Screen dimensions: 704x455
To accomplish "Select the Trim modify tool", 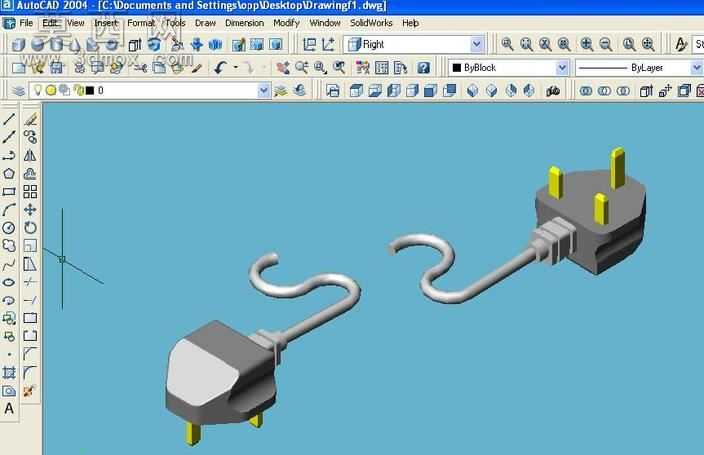I will coord(30,282).
